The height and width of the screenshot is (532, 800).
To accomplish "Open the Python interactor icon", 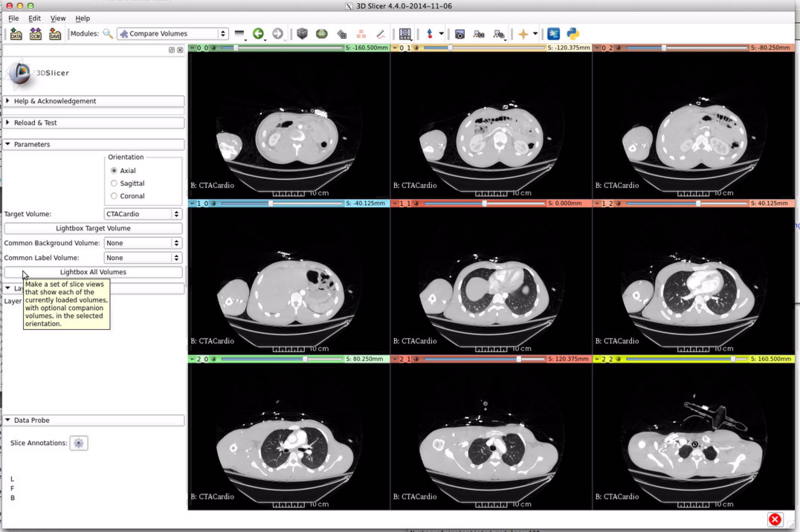I will pos(573,34).
